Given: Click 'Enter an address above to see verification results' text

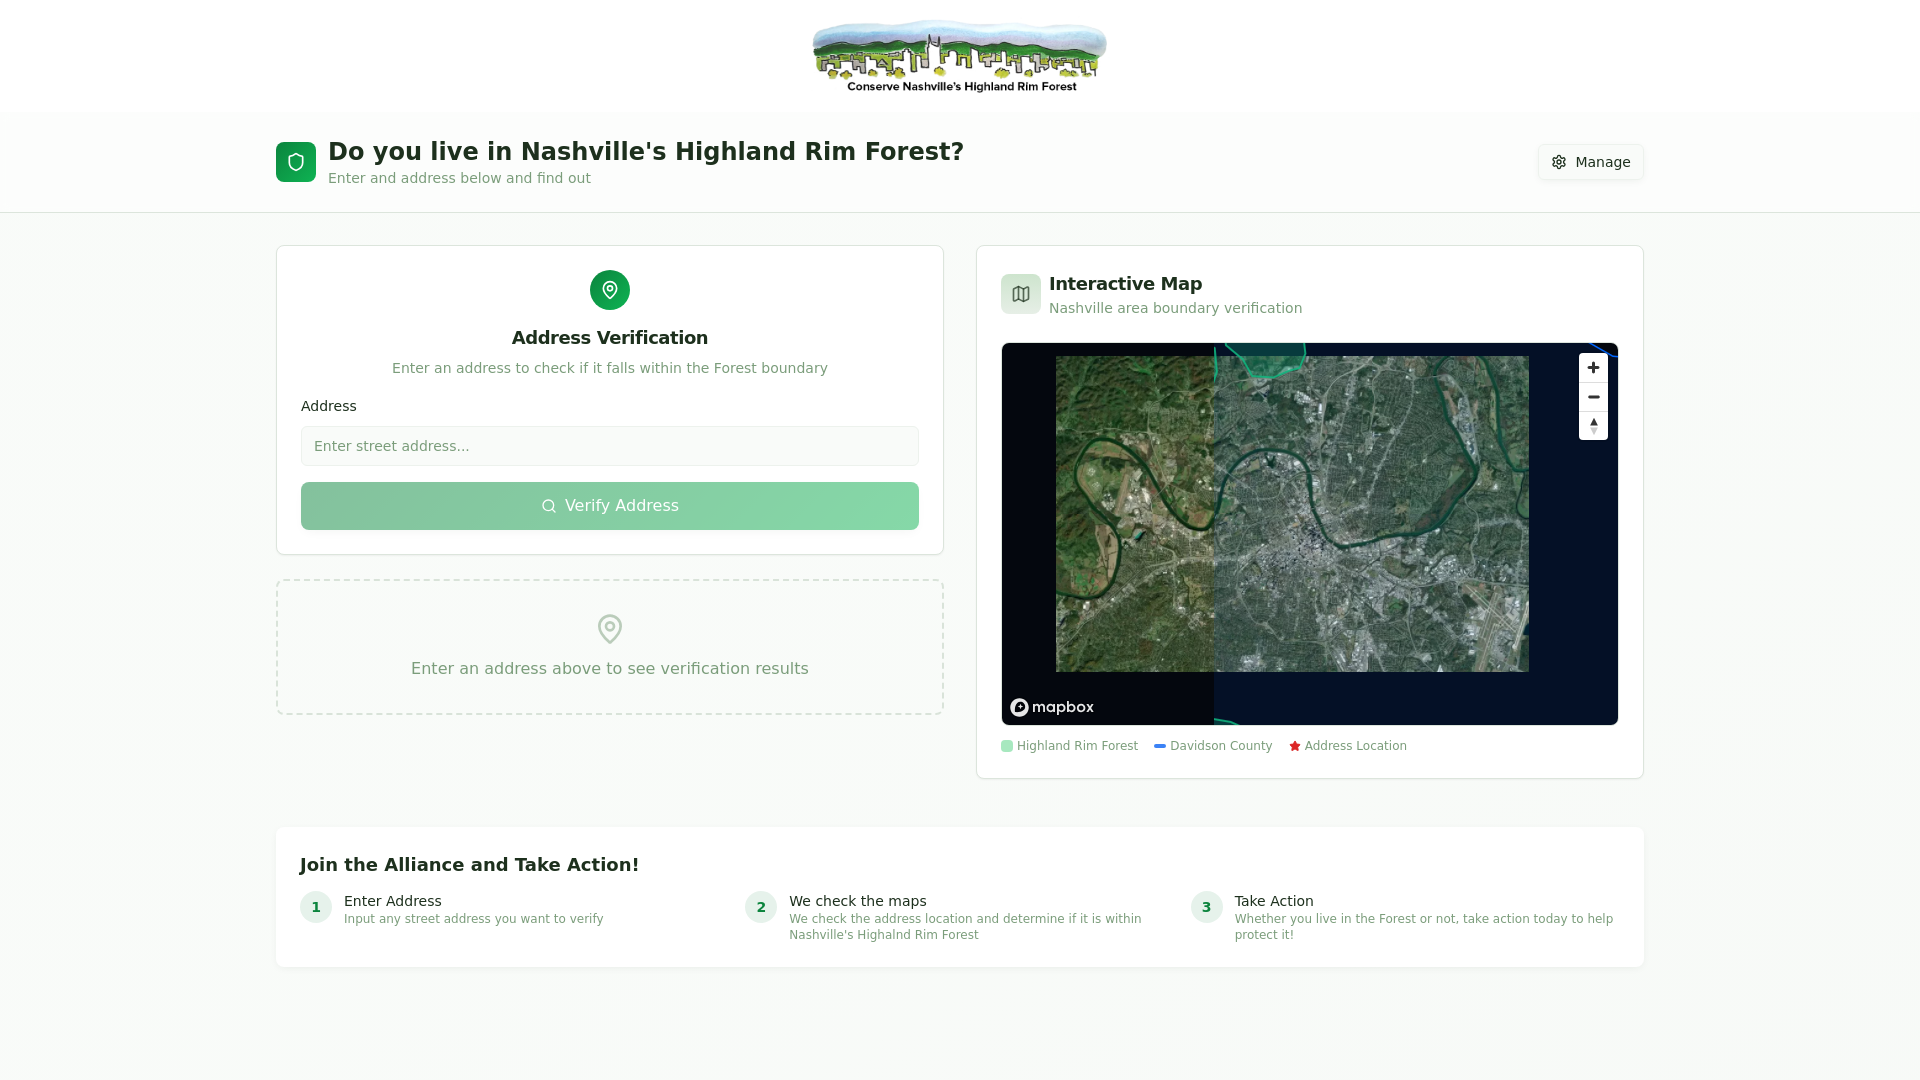Looking at the screenshot, I should coord(610,669).
